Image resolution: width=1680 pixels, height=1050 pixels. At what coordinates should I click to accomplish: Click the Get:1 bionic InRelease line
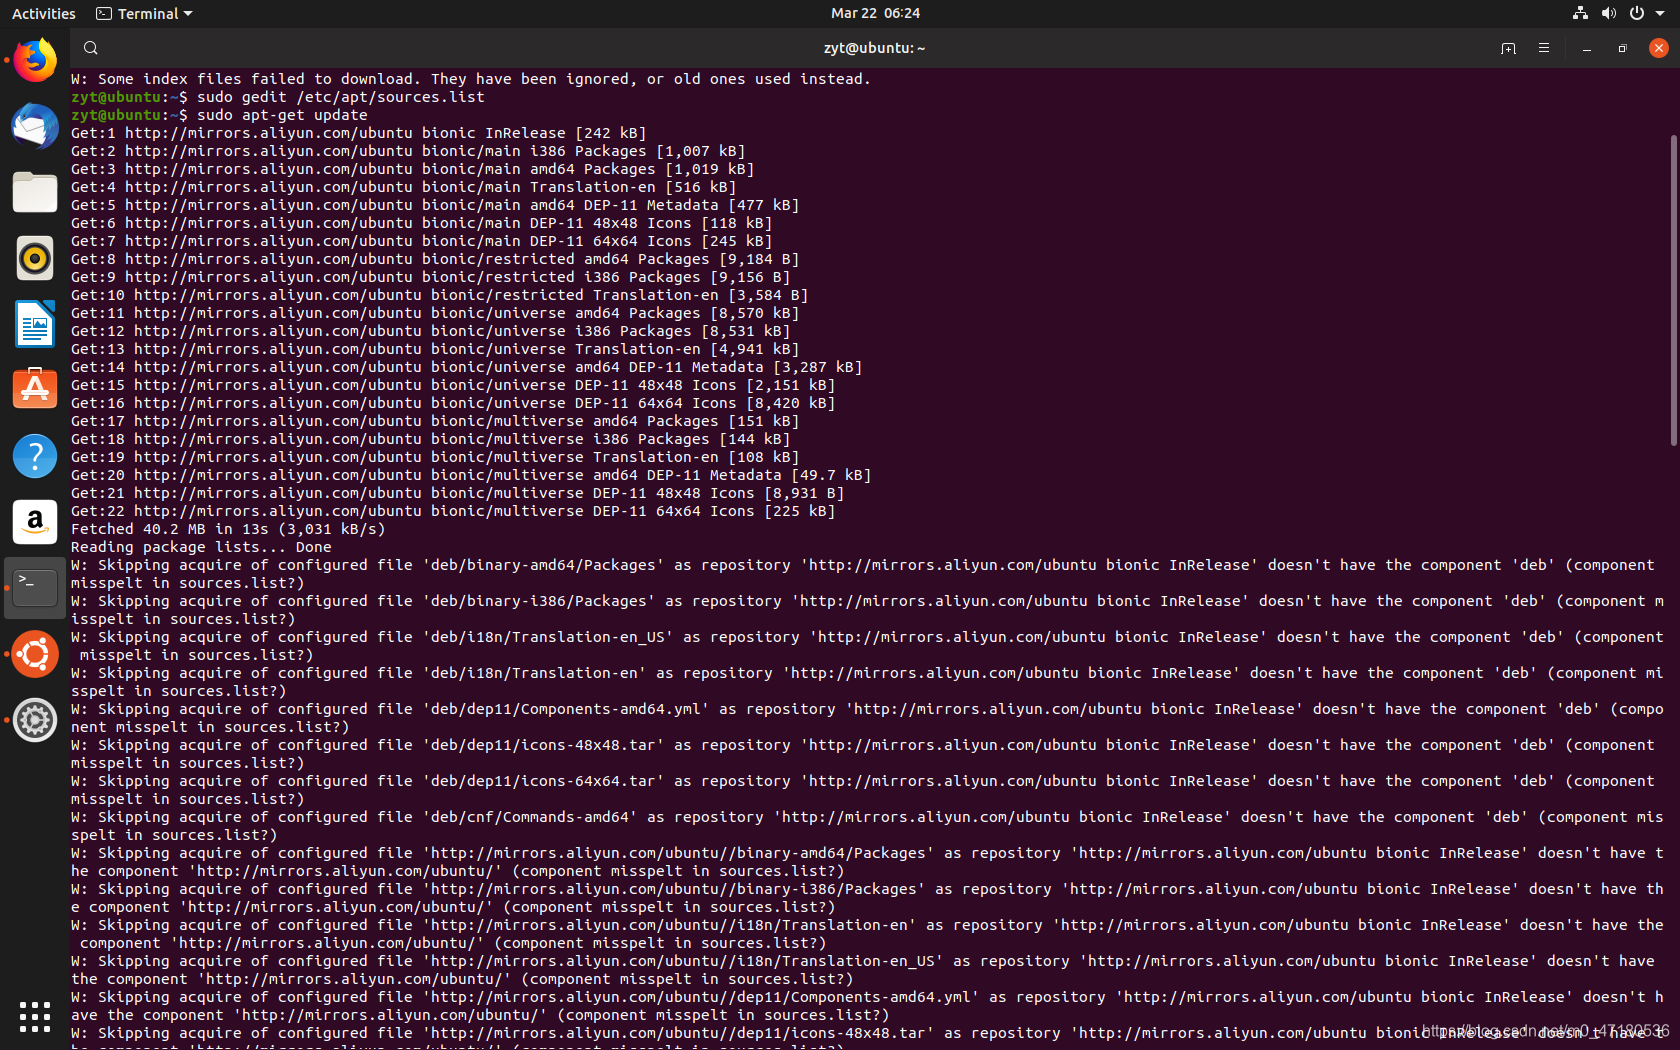(359, 133)
